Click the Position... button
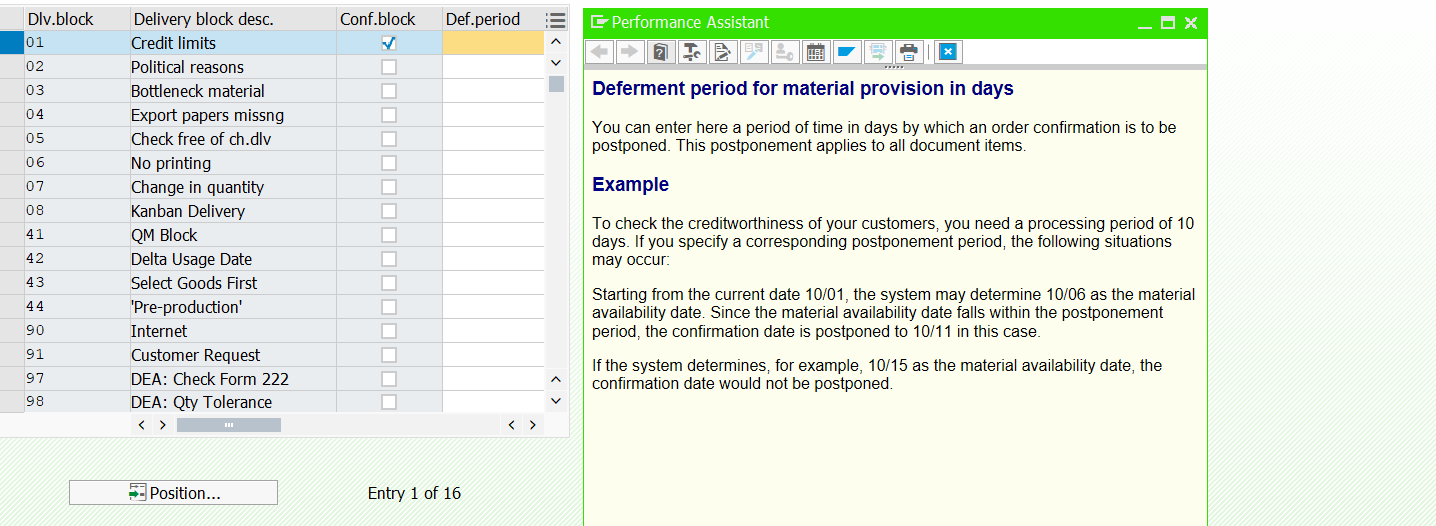The width and height of the screenshot is (1436, 526). 173,493
